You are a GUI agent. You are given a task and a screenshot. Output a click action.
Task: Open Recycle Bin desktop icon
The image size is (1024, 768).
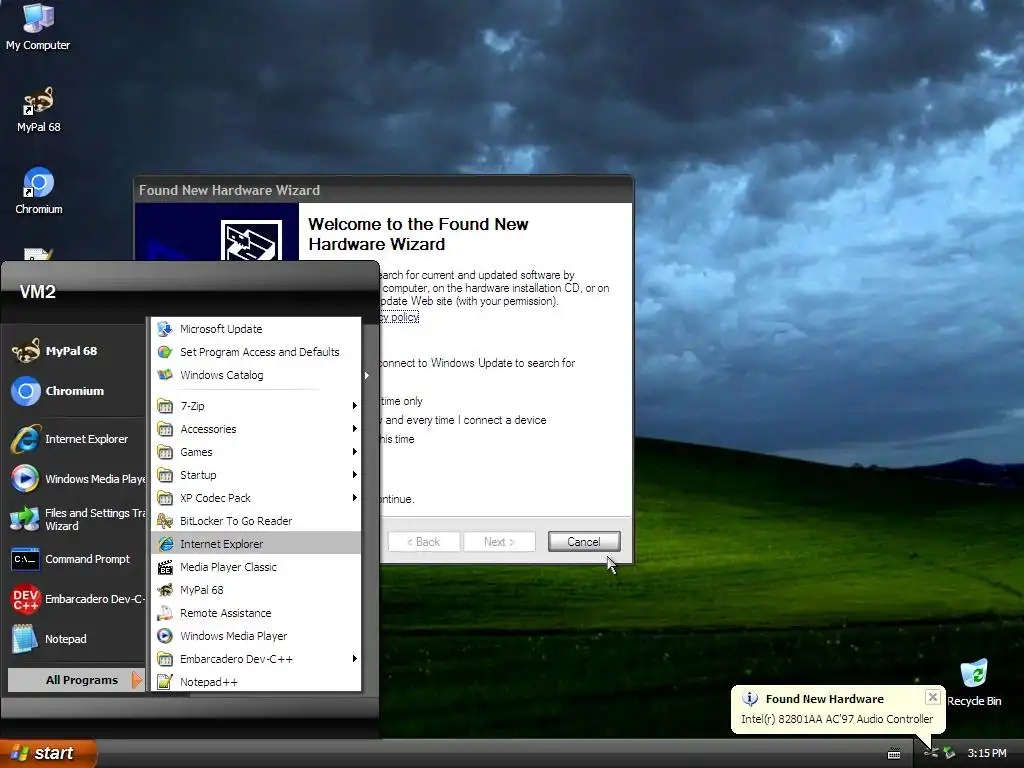pyautogui.click(x=974, y=674)
